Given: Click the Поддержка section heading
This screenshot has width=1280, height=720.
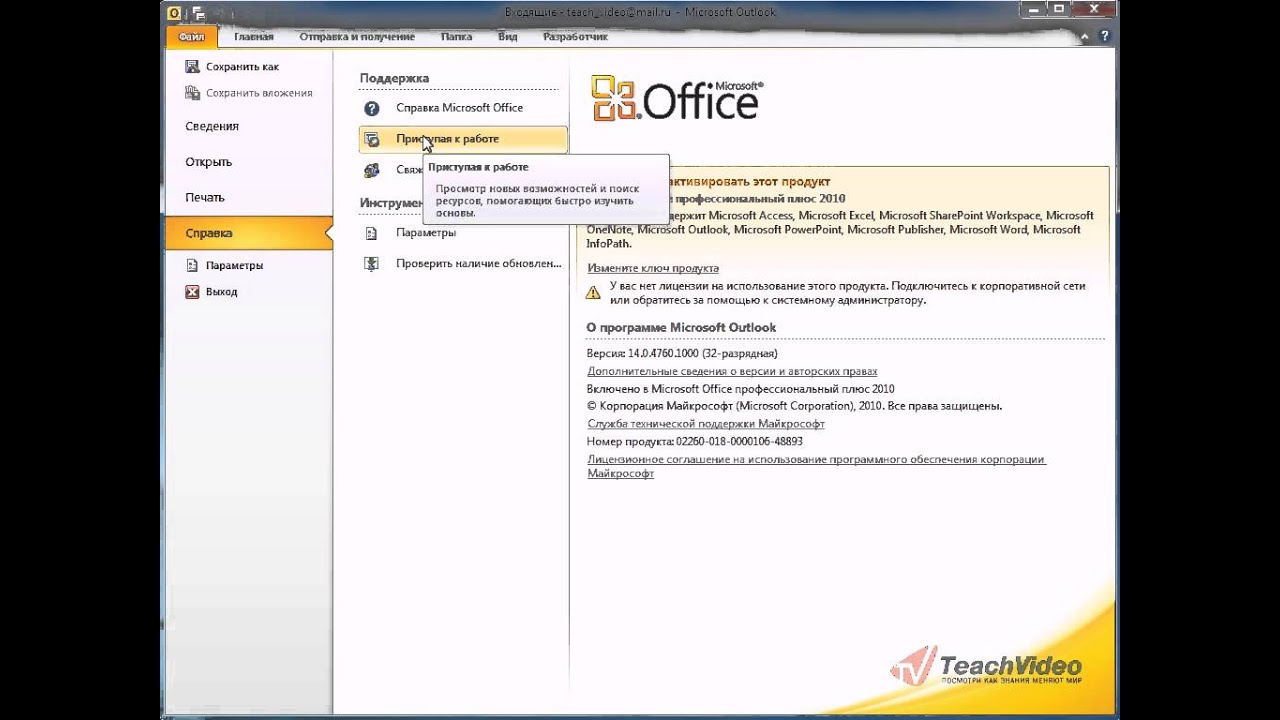Looking at the screenshot, I should point(394,78).
